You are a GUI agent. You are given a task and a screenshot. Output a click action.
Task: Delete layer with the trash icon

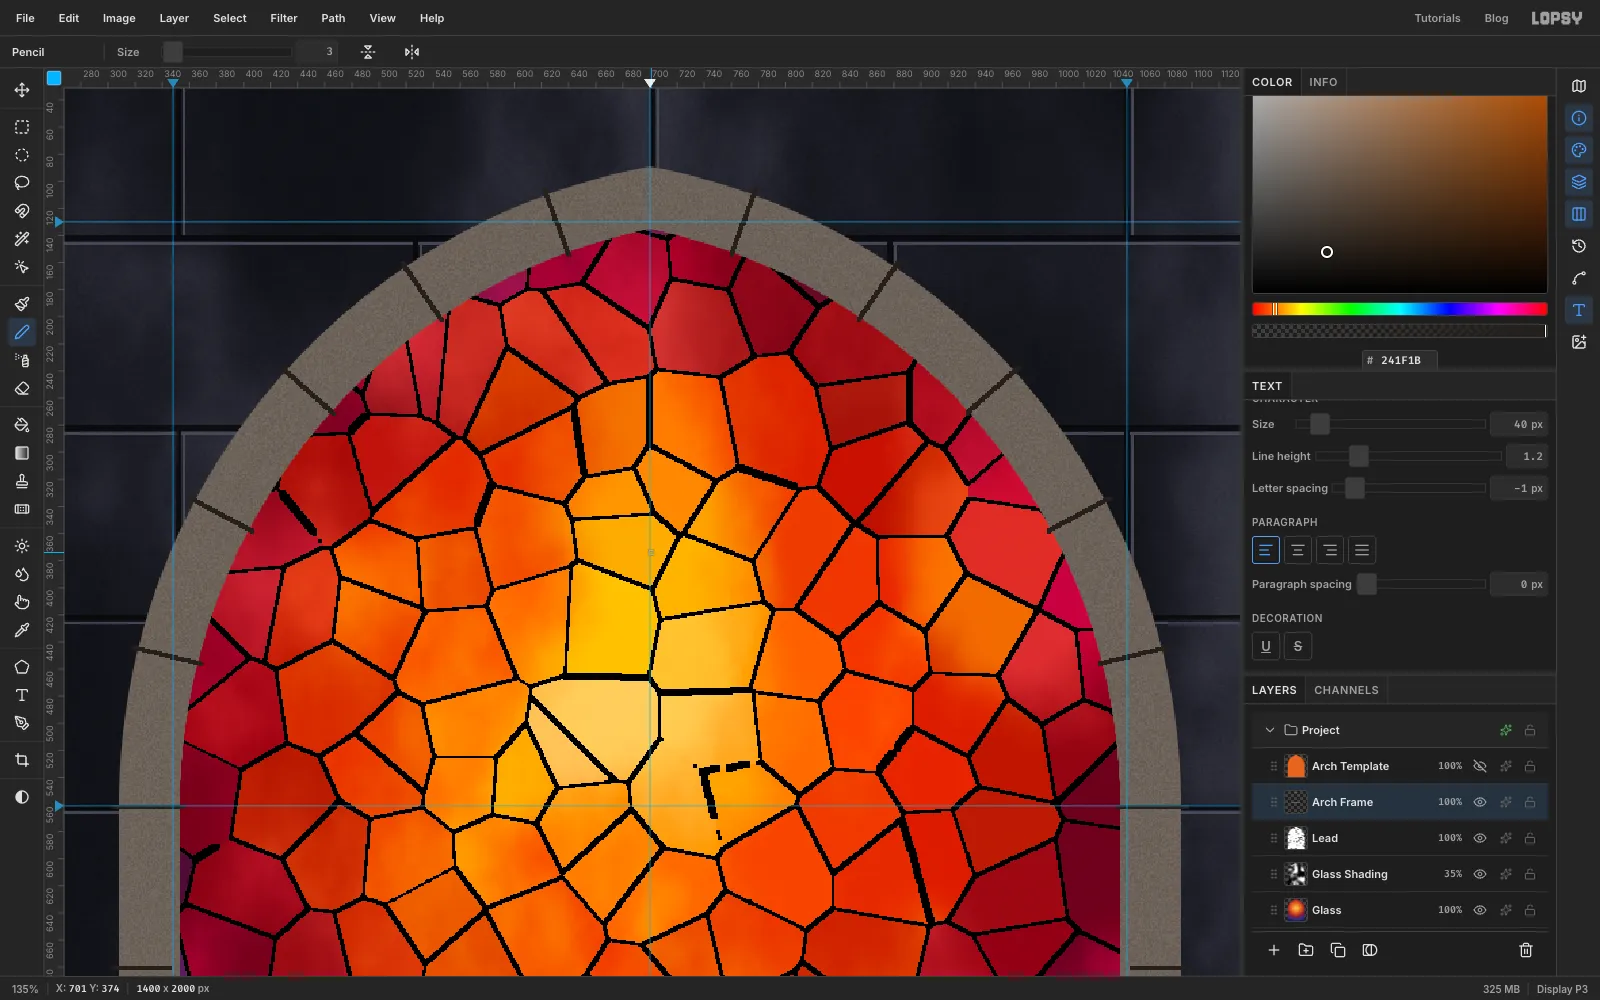click(x=1526, y=950)
